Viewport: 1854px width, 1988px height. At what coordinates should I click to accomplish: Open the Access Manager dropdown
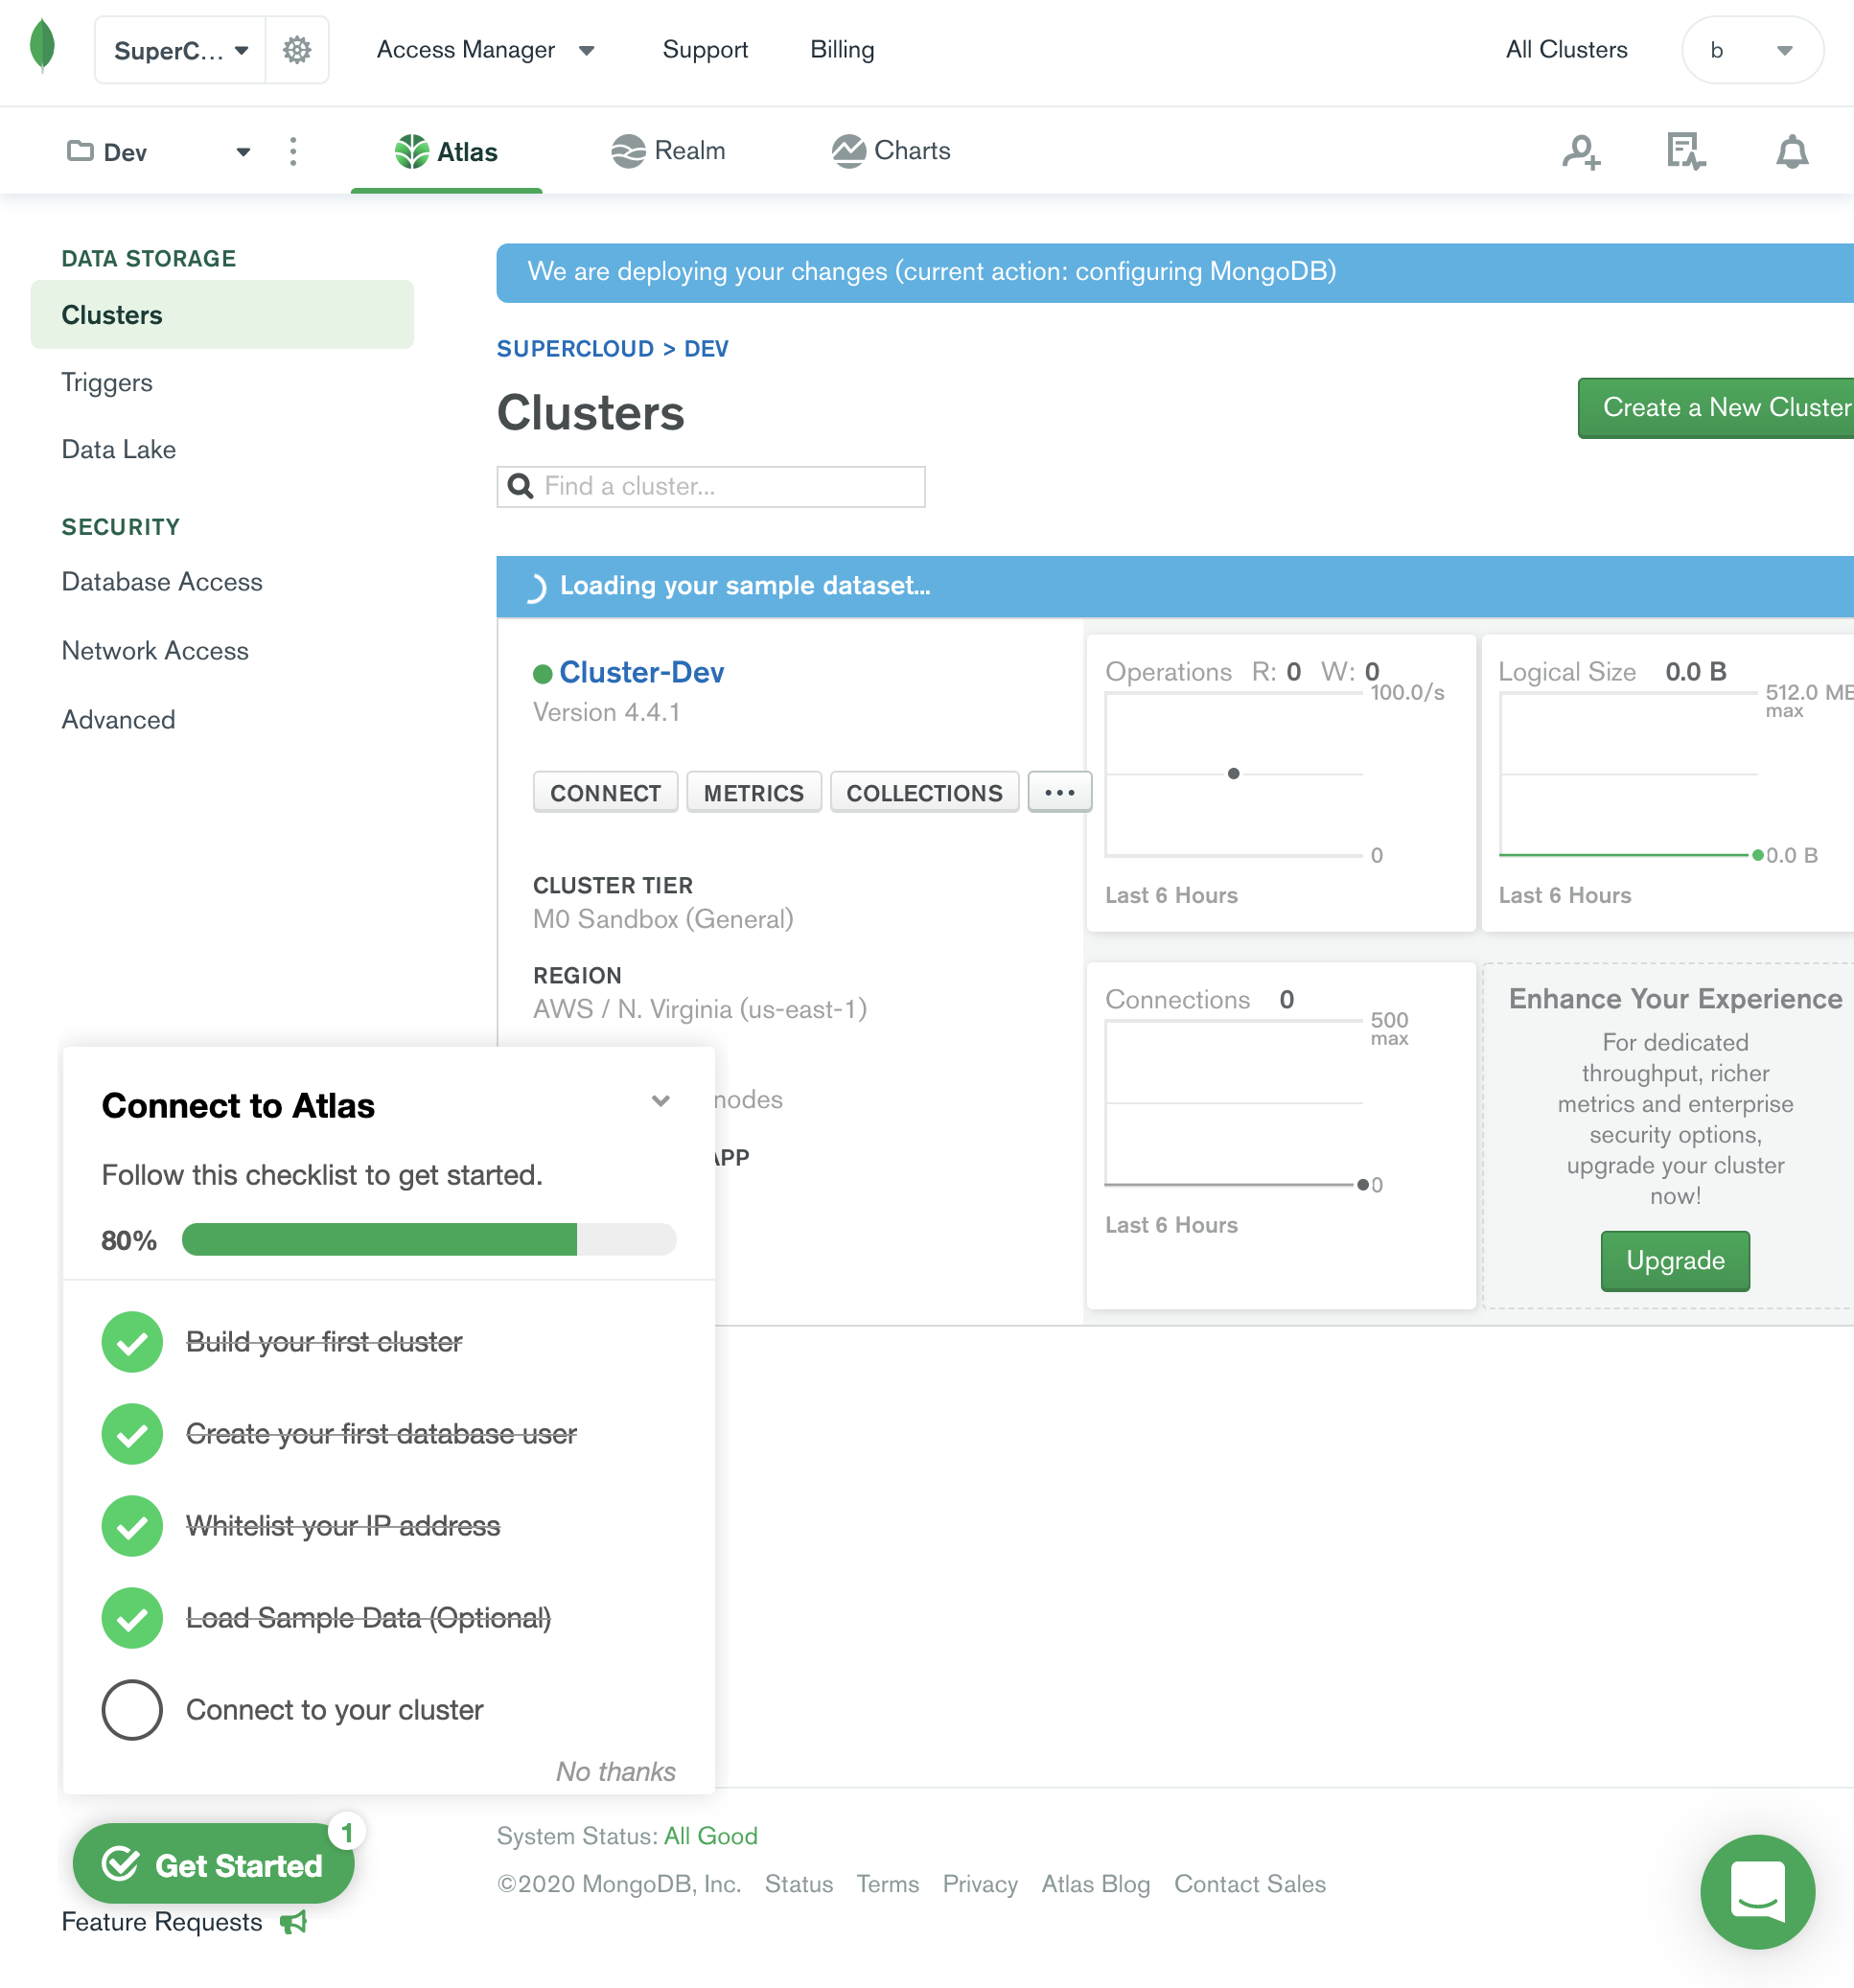coord(485,50)
